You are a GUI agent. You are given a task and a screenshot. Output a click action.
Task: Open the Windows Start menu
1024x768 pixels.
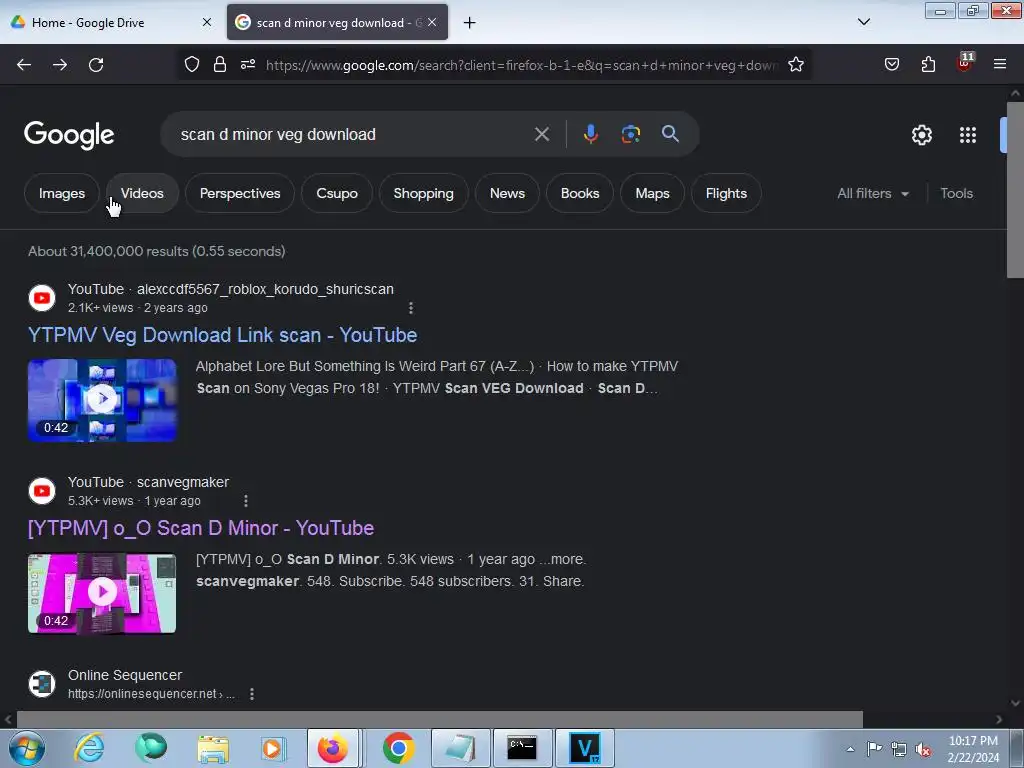pos(26,748)
